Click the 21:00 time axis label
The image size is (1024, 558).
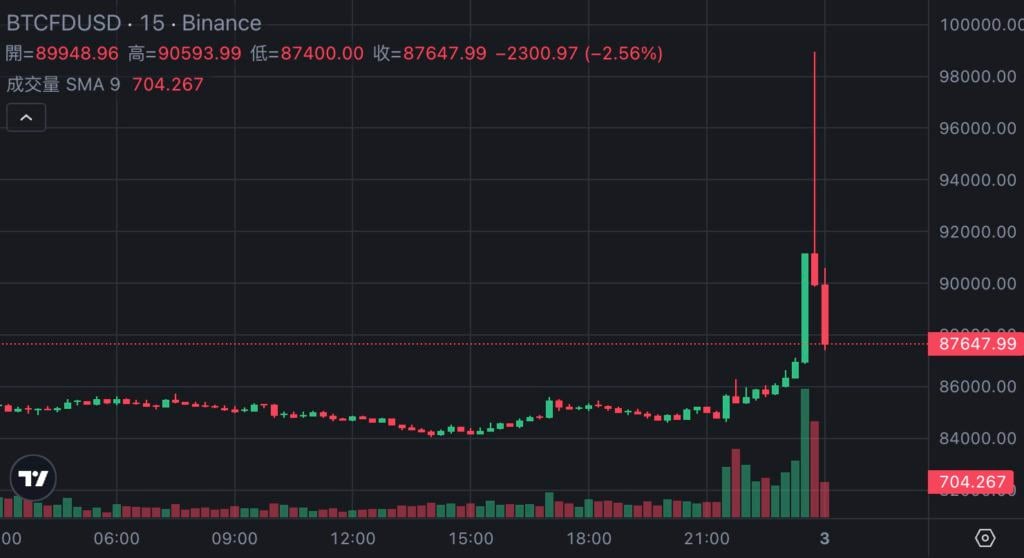[x=706, y=538]
